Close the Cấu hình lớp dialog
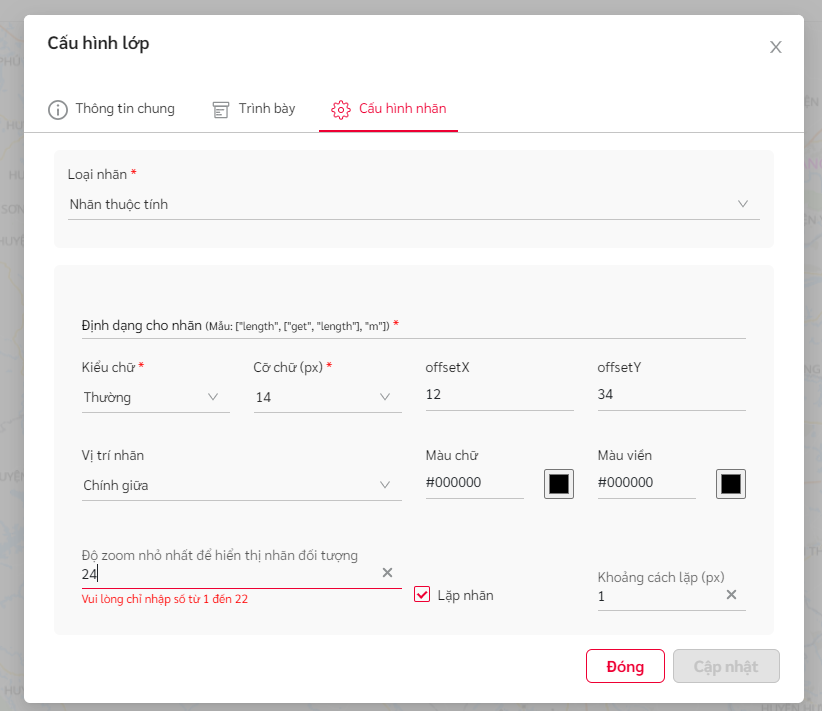Screen dimensions: 822x711 click(x=775, y=47)
